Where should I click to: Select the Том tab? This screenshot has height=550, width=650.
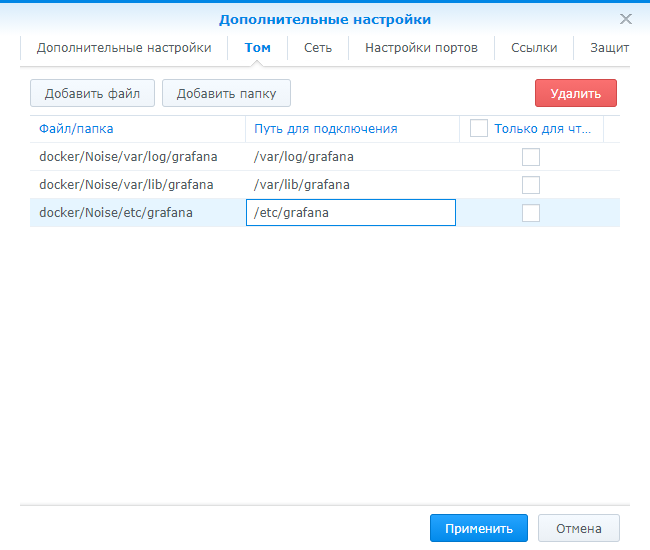(257, 47)
